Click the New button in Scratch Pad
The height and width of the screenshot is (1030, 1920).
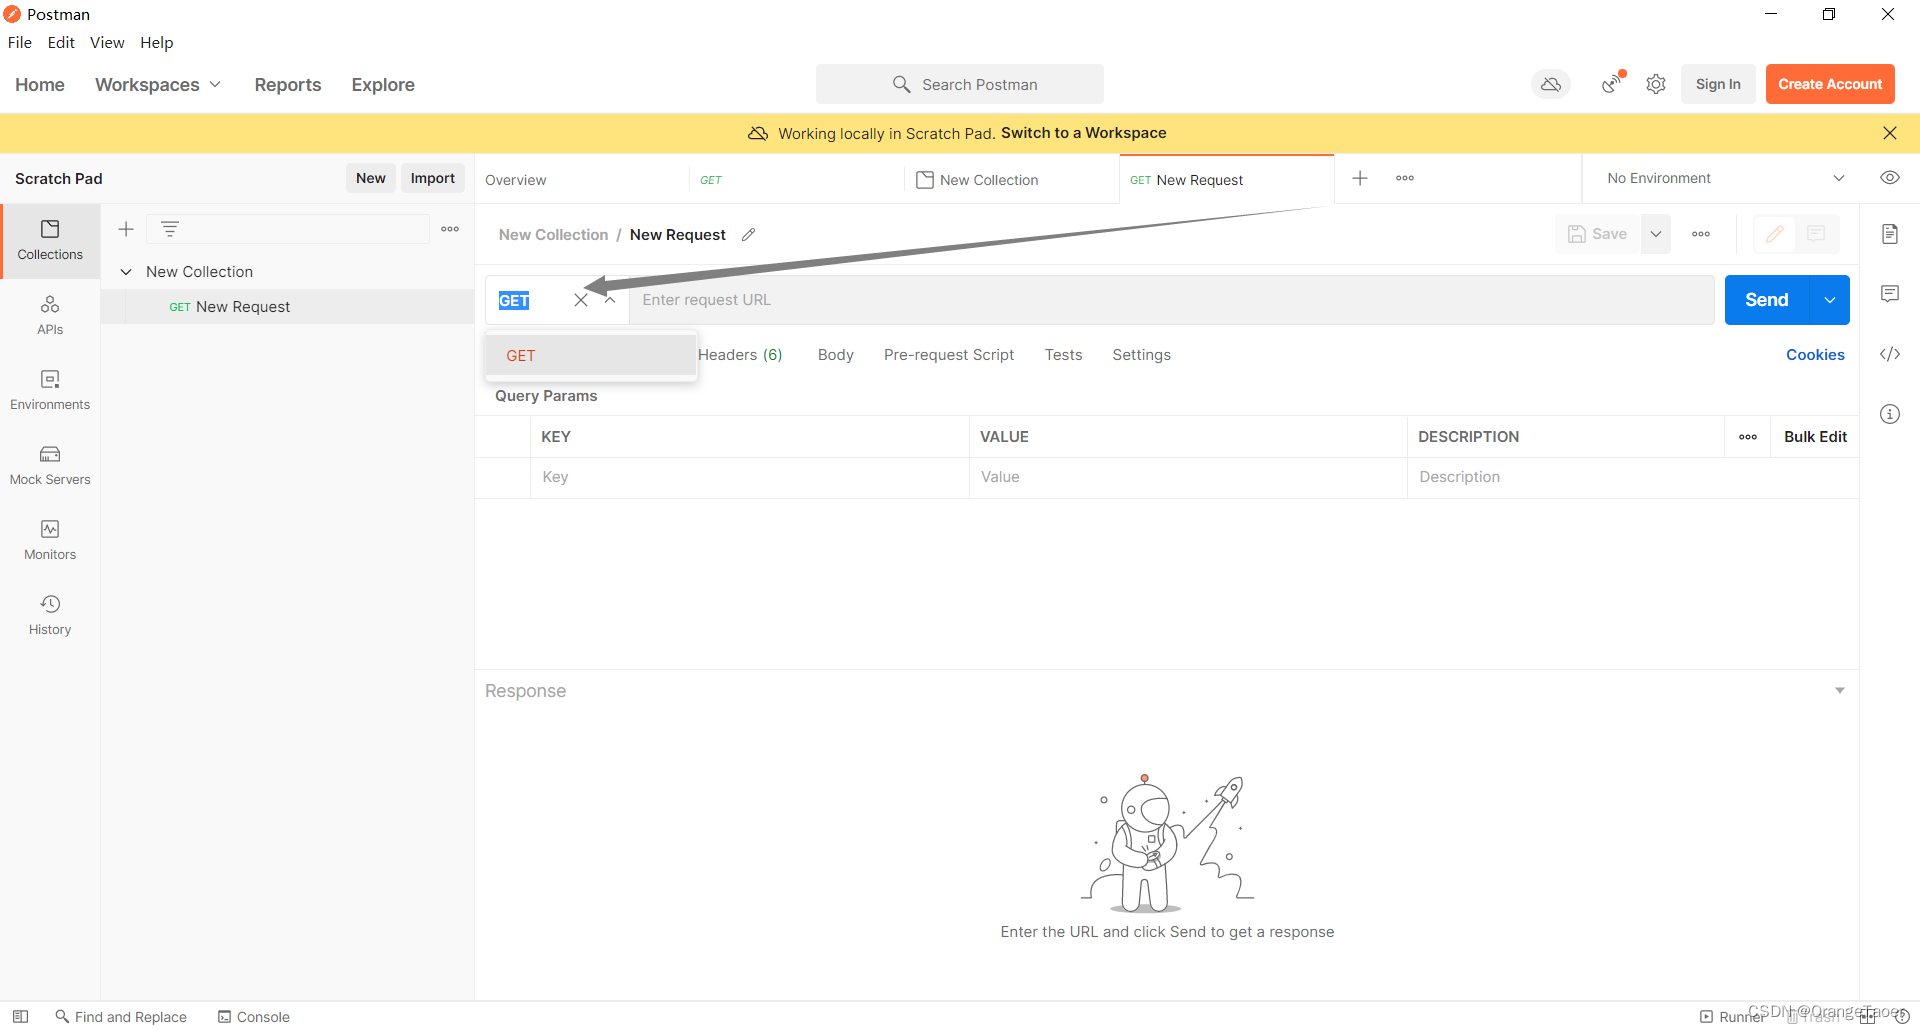pyautogui.click(x=371, y=178)
